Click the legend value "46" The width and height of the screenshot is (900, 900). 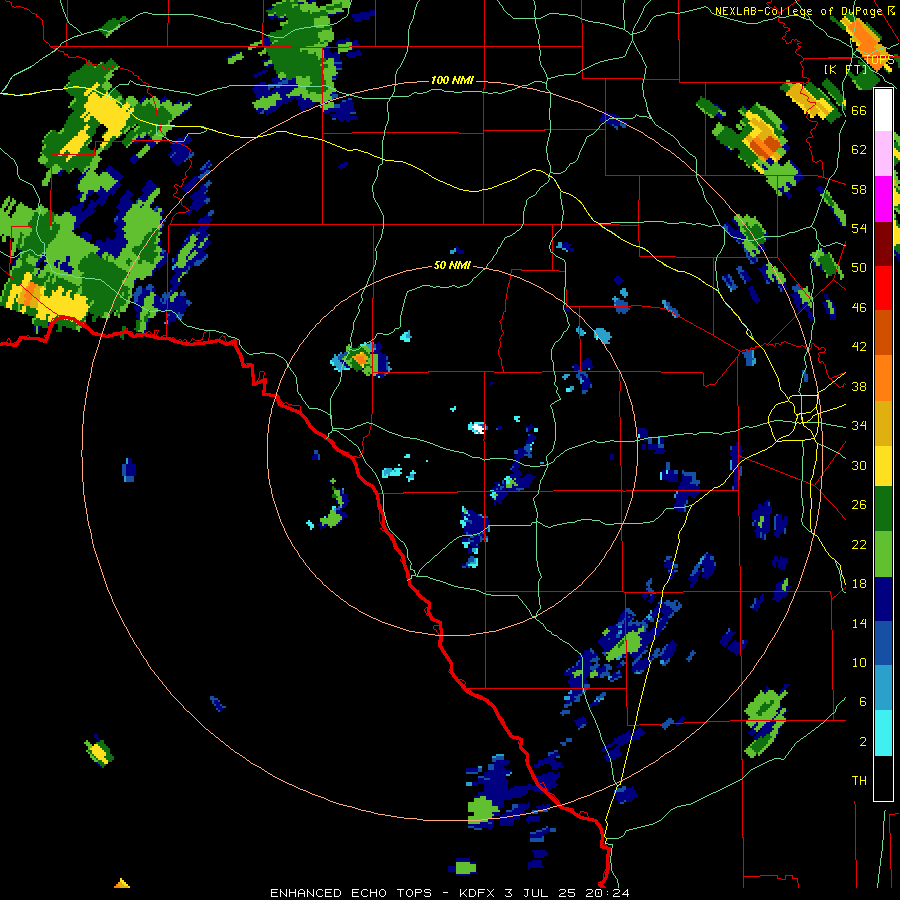click(x=859, y=308)
